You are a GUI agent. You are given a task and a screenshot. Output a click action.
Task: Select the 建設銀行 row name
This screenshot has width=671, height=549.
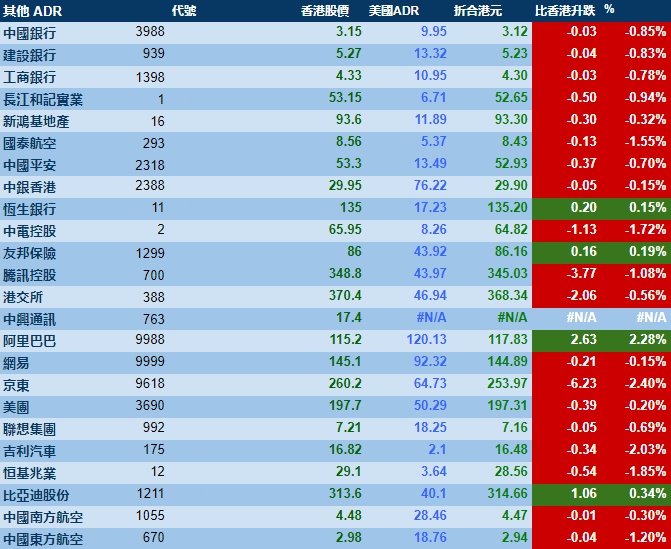30,55
